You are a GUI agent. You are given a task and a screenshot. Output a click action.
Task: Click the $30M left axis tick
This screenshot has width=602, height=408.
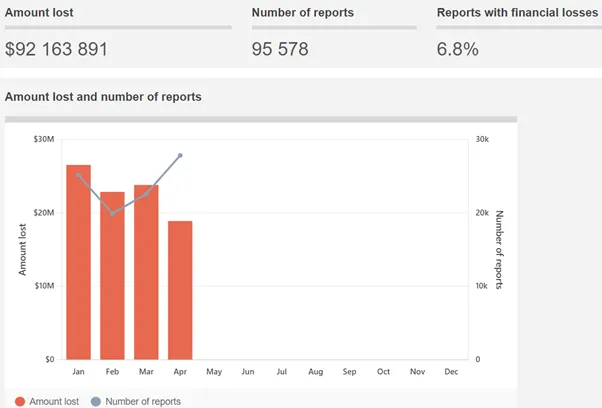point(44,139)
